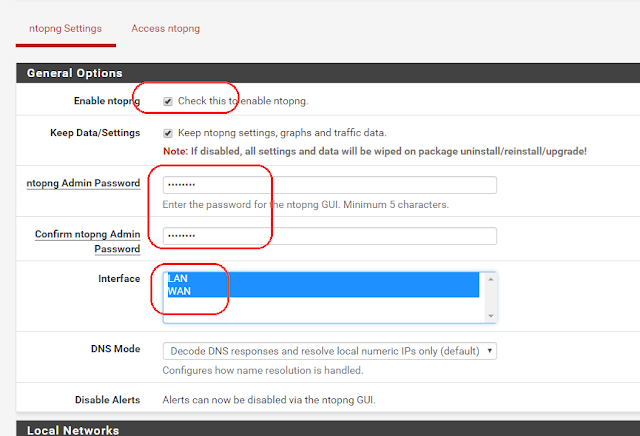Click the 'Check this to enable ntopng' text

click(x=243, y=101)
